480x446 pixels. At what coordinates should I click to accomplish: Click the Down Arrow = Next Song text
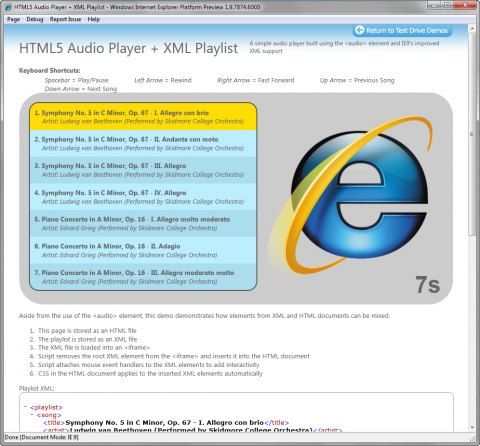coord(81,89)
